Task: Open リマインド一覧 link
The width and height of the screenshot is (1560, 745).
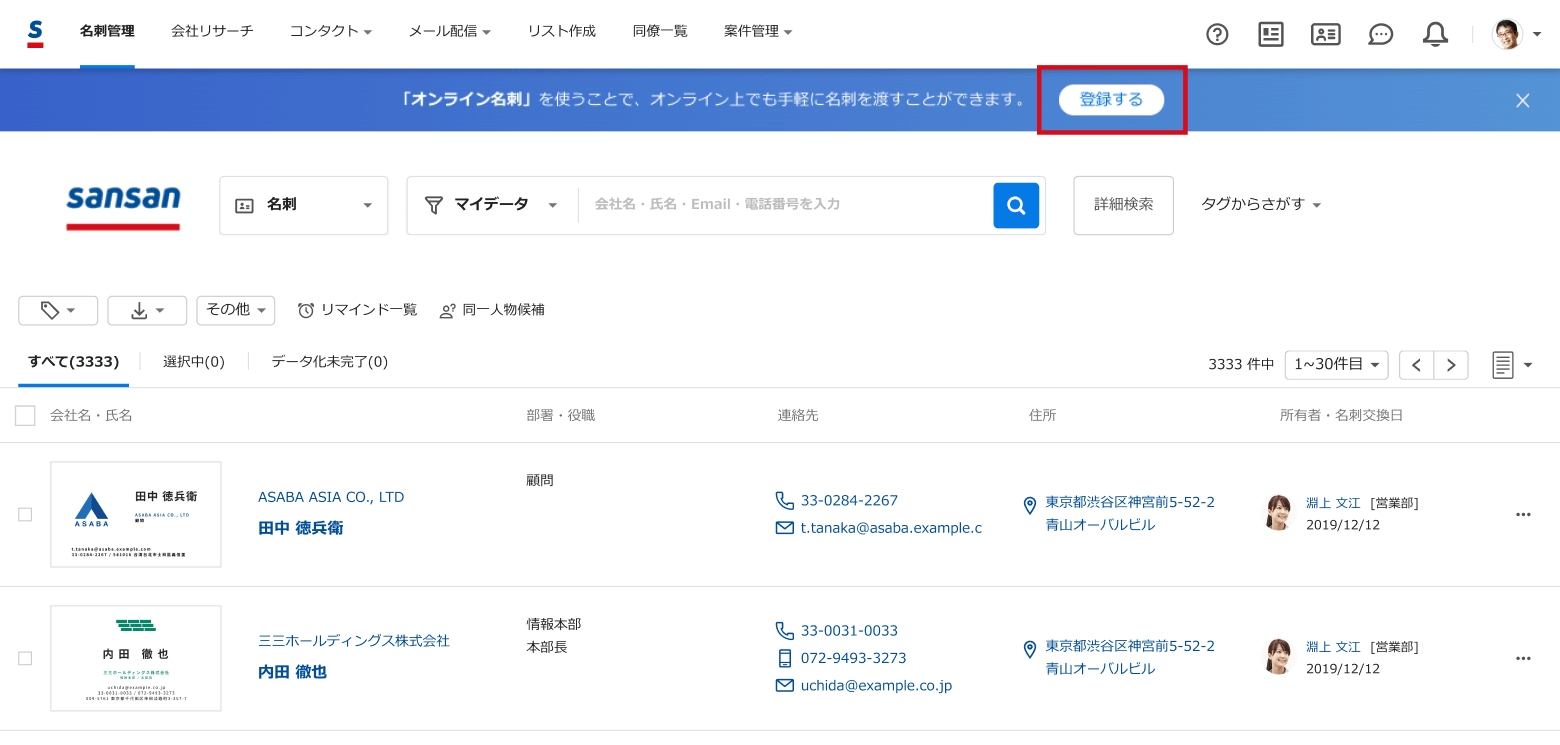Action: (358, 310)
